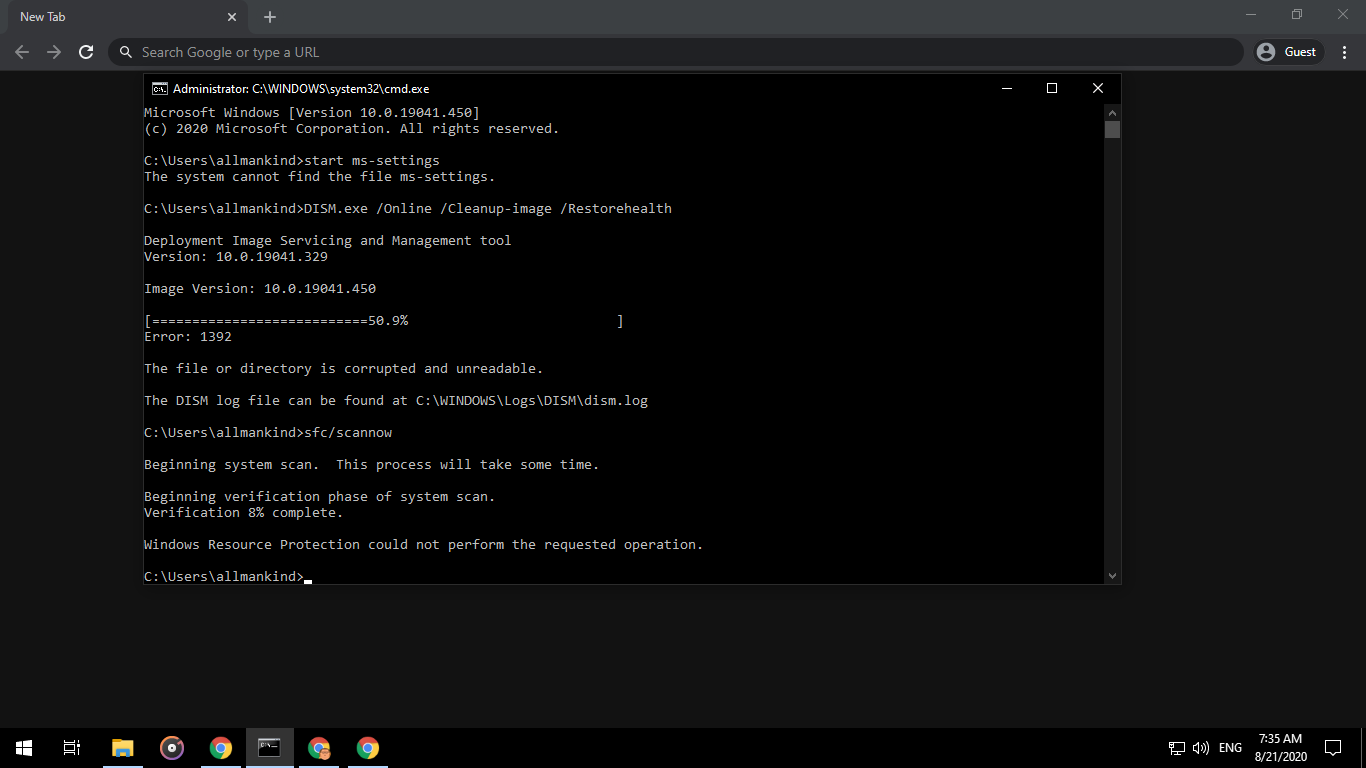Open the Chrome icon with profile badge
Image resolution: width=1366 pixels, height=768 pixels.
[x=319, y=748]
